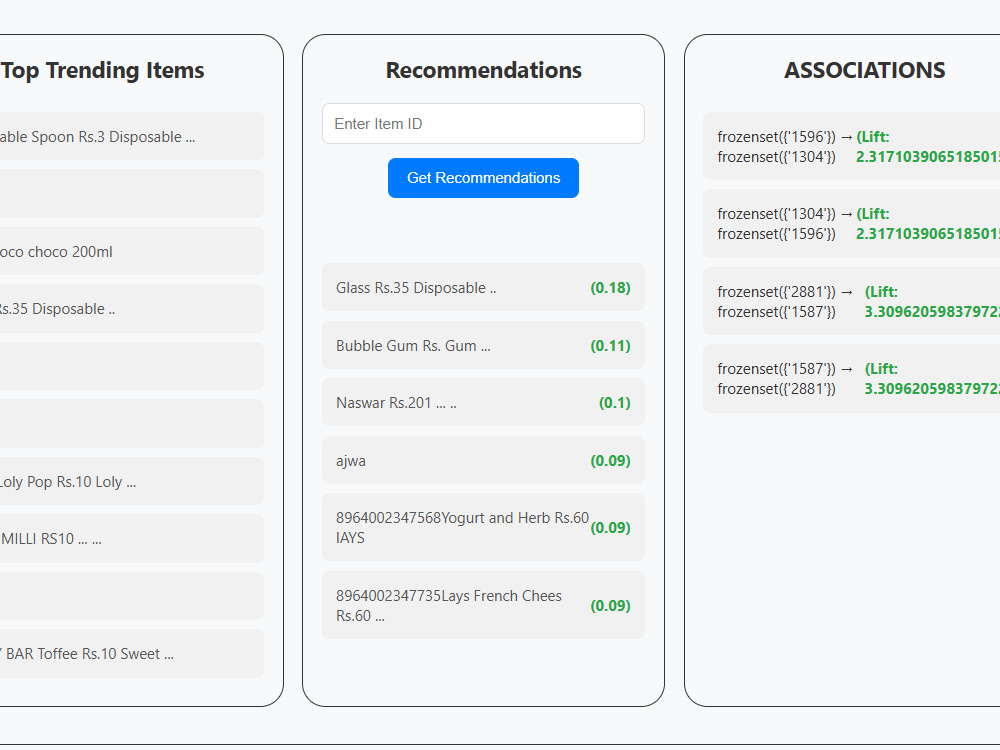This screenshot has height=750, width=1000.
Task: Click the Recommendations panel heading
Action: point(483,70)
